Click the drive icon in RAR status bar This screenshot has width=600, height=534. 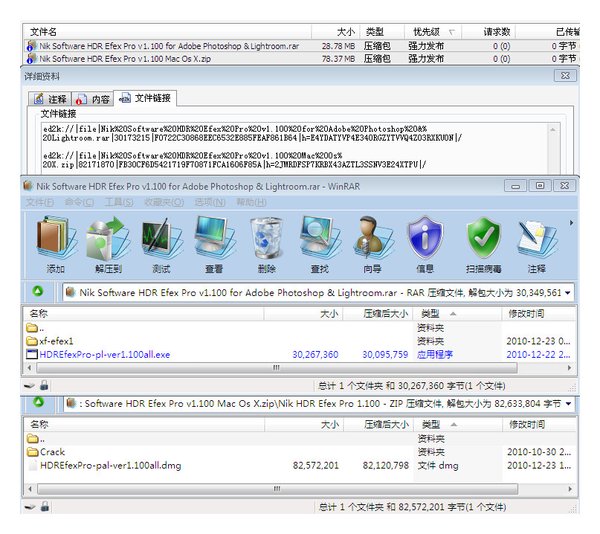click(29, 386)
